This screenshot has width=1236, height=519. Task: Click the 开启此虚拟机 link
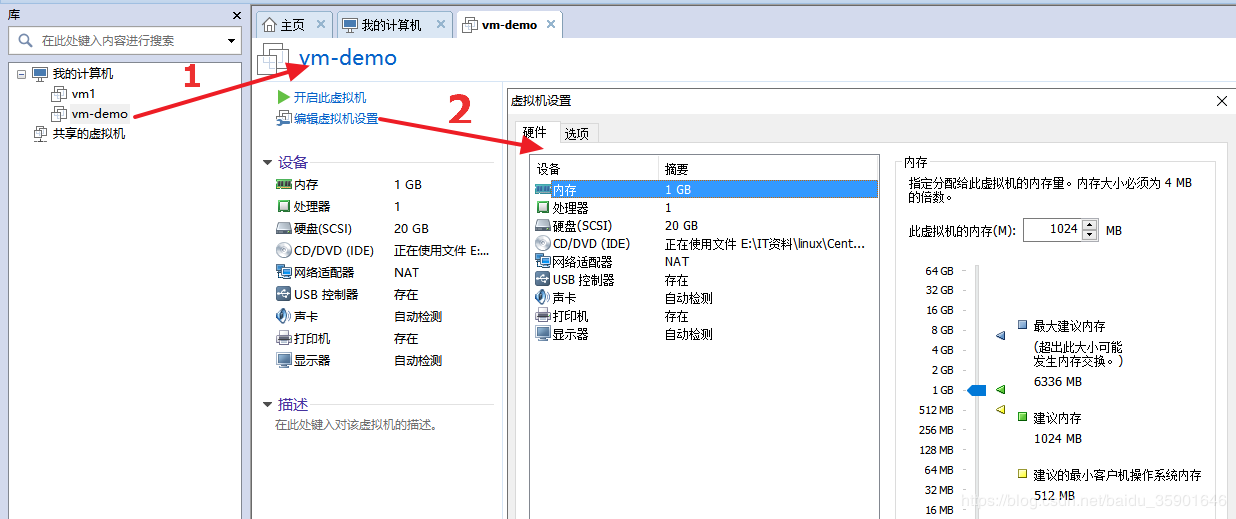point(329,97)
